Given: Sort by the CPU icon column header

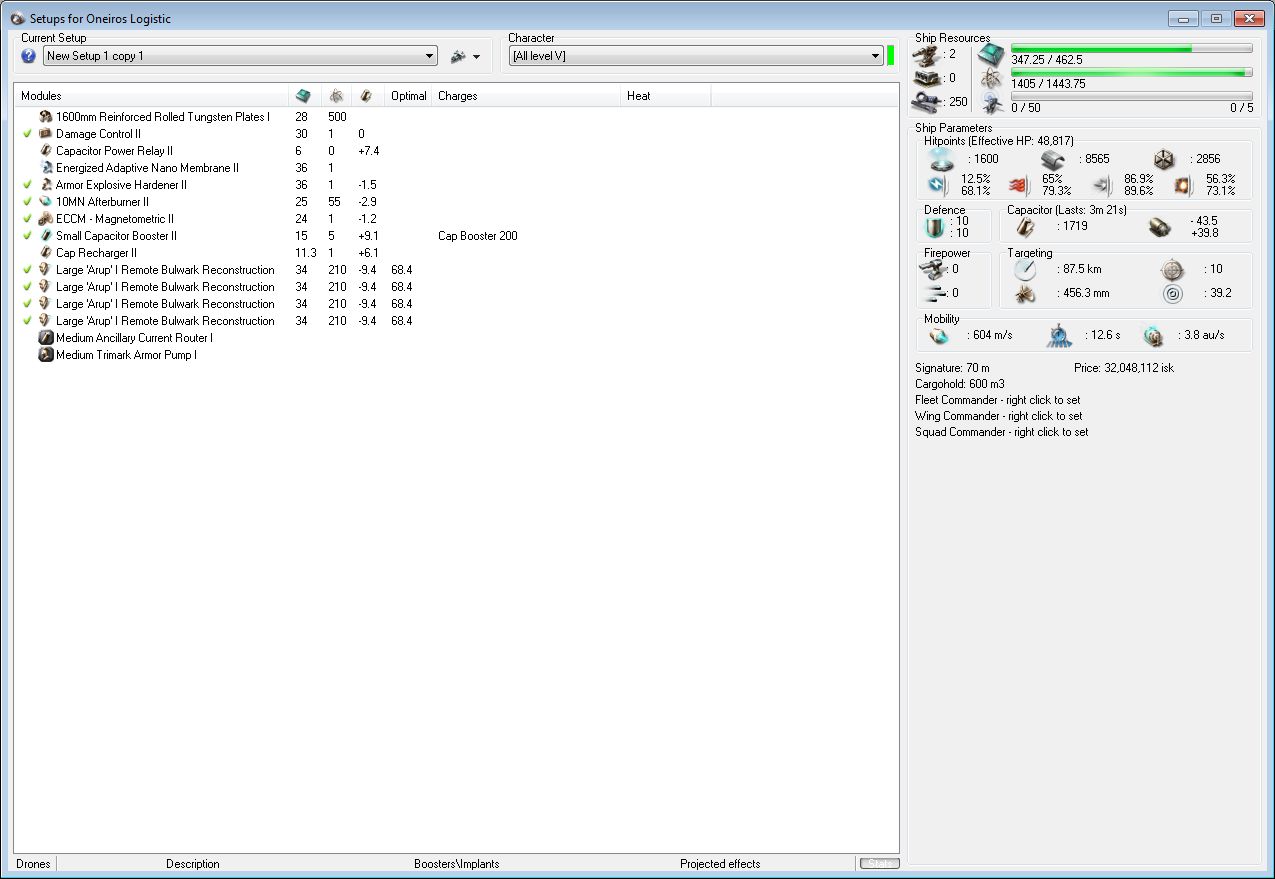Looking at the screenshot, I should pyautogui.click(x=304, y=96).
